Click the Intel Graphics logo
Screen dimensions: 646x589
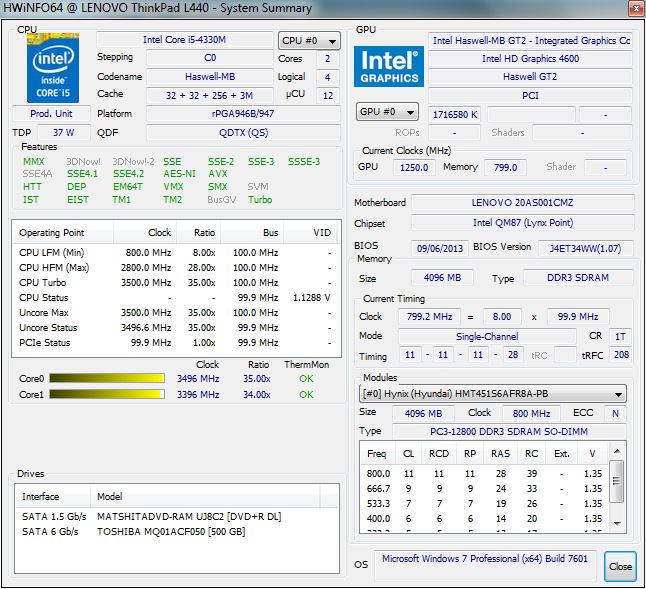tap(389, 66)
